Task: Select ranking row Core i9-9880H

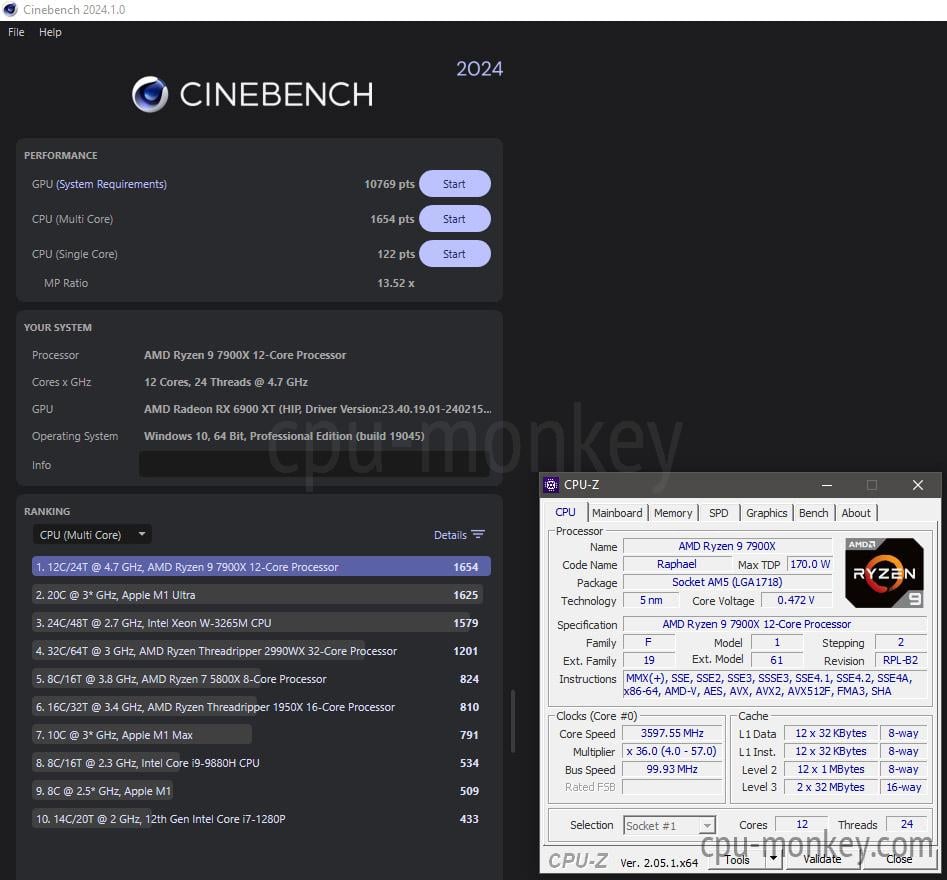Action: 261,763
